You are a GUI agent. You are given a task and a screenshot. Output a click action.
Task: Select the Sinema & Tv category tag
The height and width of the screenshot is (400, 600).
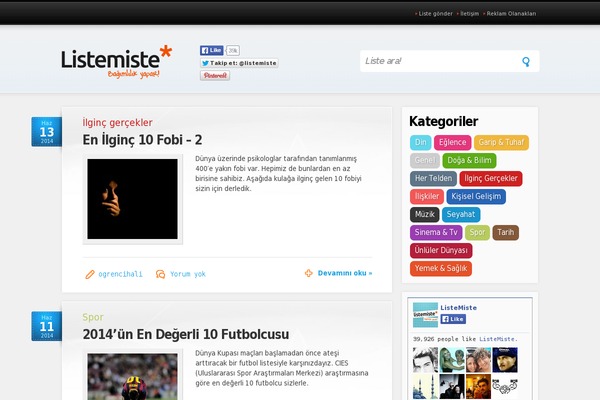[x=436, y=232]
